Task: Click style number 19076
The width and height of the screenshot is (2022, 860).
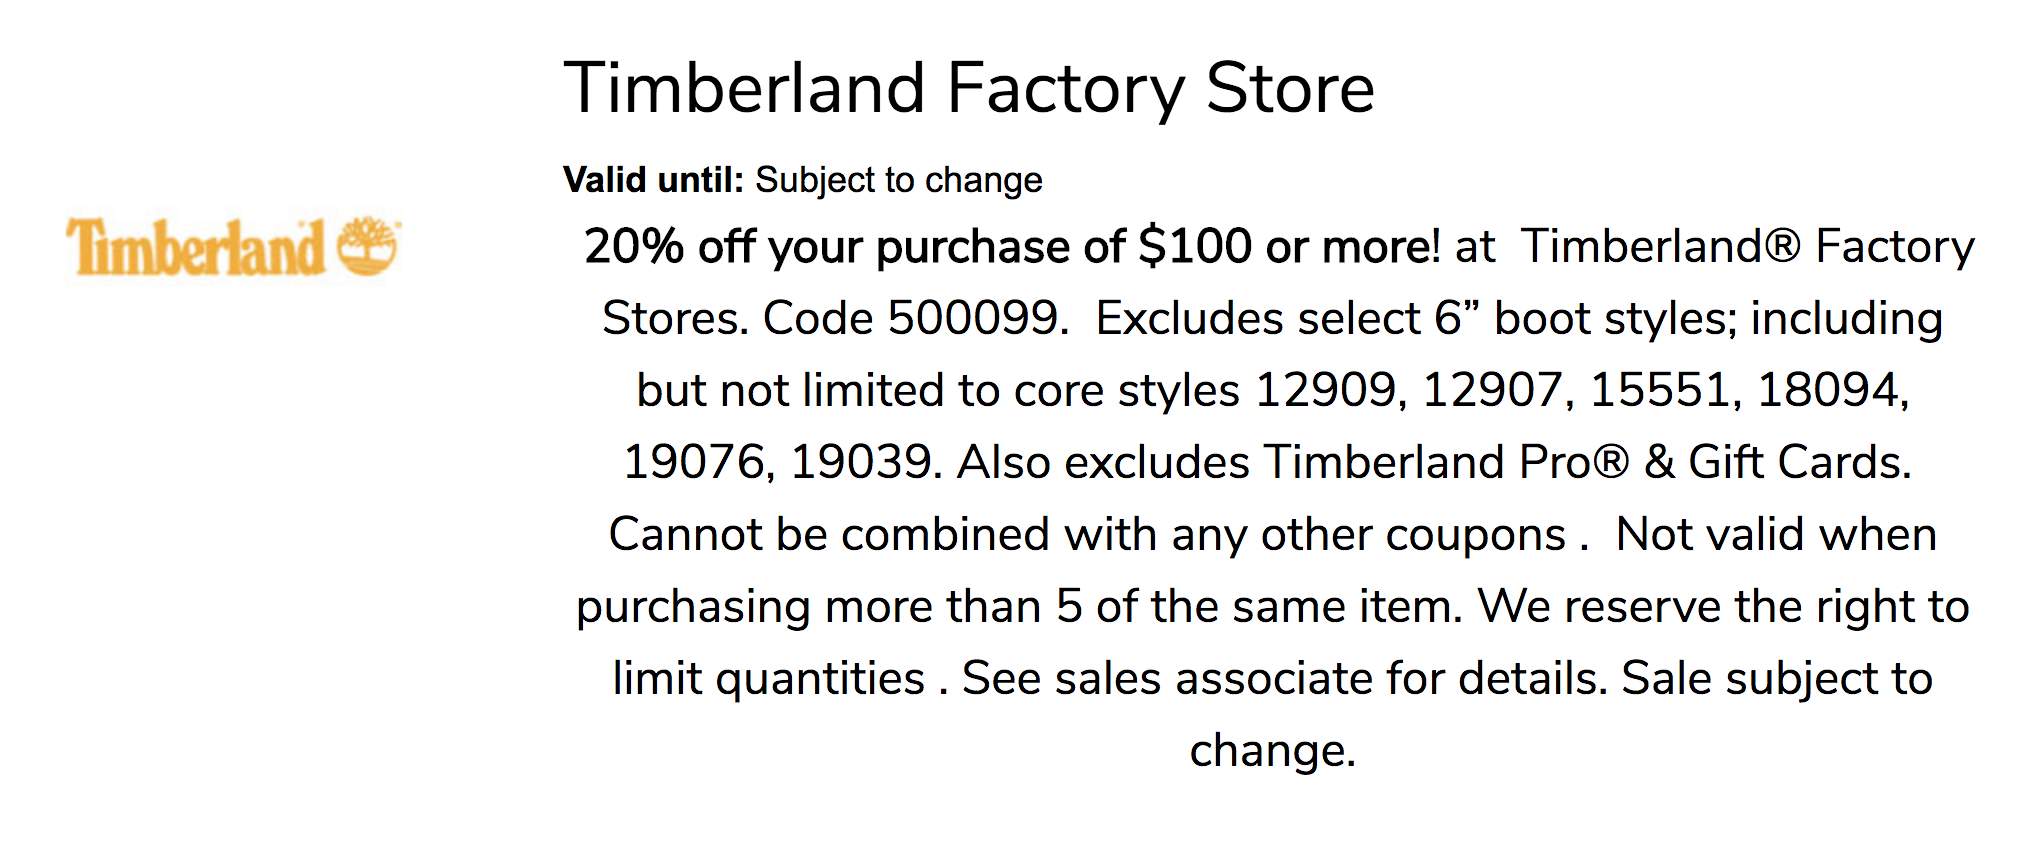Action: (692, 462)
